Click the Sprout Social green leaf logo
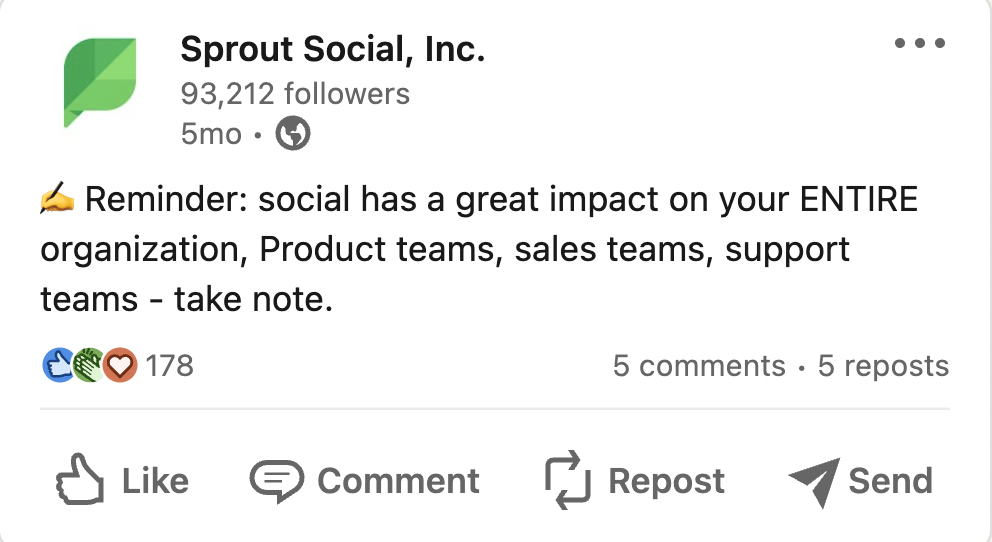 coord(100,82)
